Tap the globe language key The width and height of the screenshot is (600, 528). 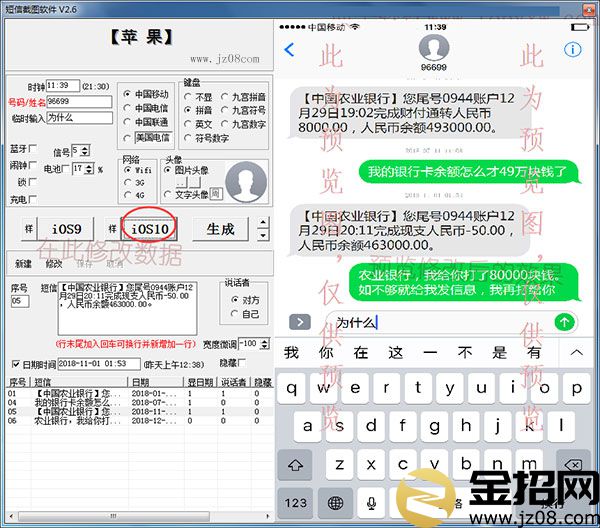[335, 503]
